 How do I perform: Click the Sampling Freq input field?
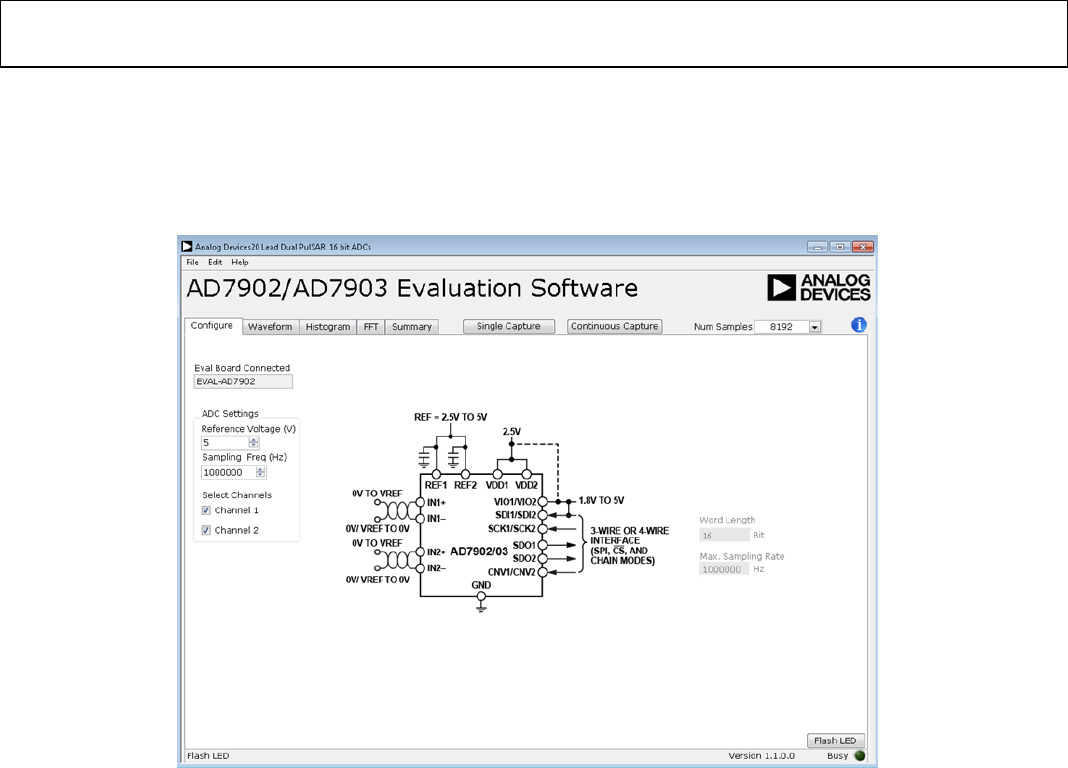[223, 472]
